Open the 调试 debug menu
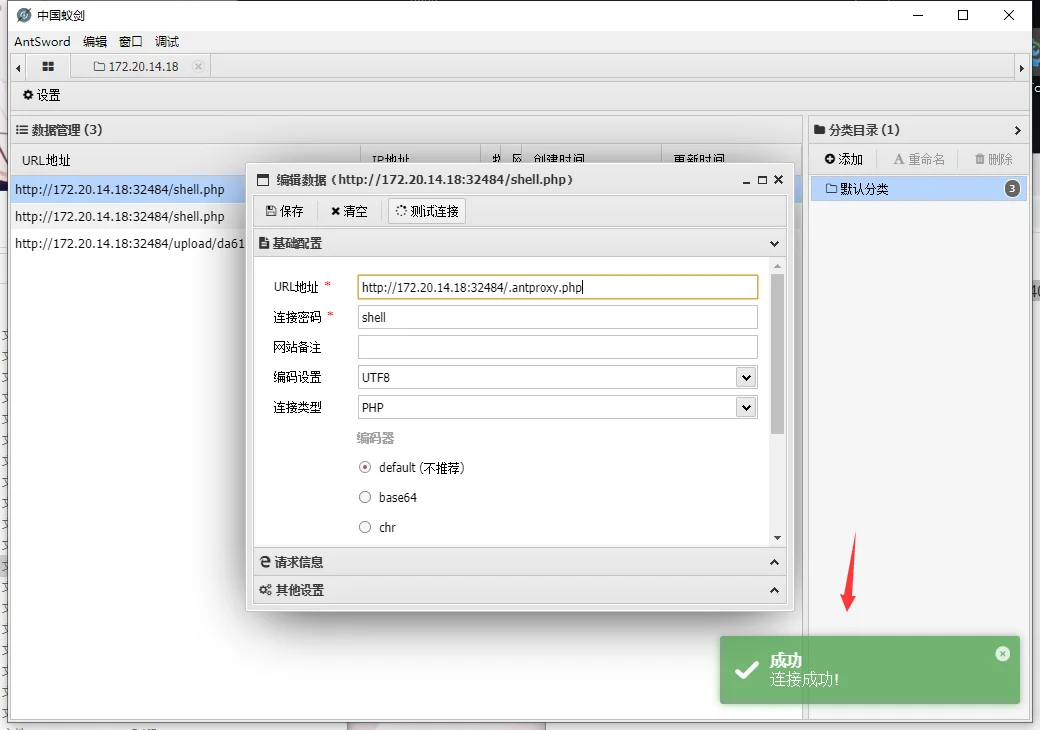Screen dimensions: 1040x730 pyautogui.click(x=167, y=42)
